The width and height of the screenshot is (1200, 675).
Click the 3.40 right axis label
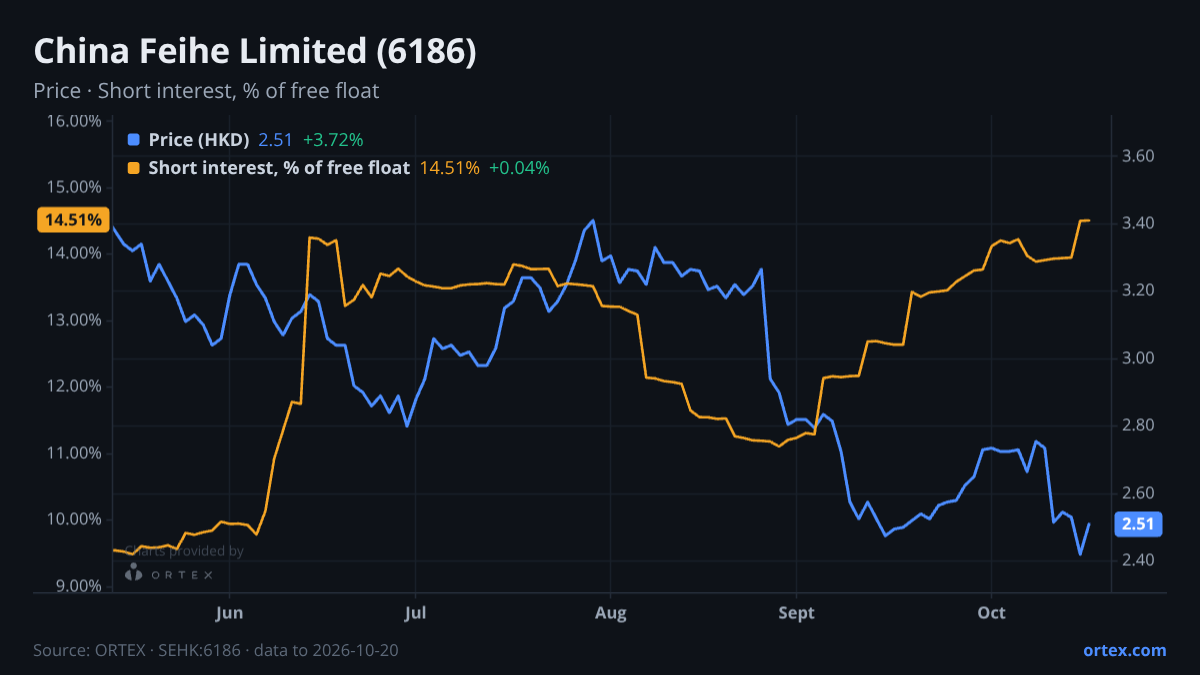pyautogui.click(x=1139, y=223)
